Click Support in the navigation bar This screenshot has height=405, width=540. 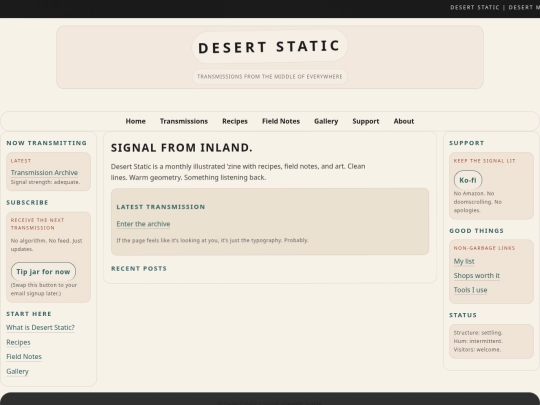366,121
